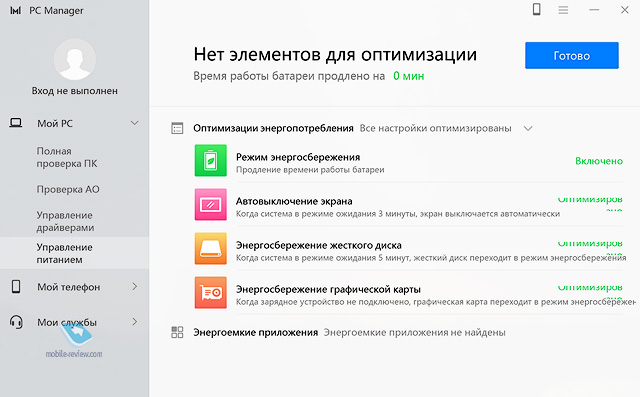Click the Вход не выполнен sign-in label

click(x=75, y=91)
